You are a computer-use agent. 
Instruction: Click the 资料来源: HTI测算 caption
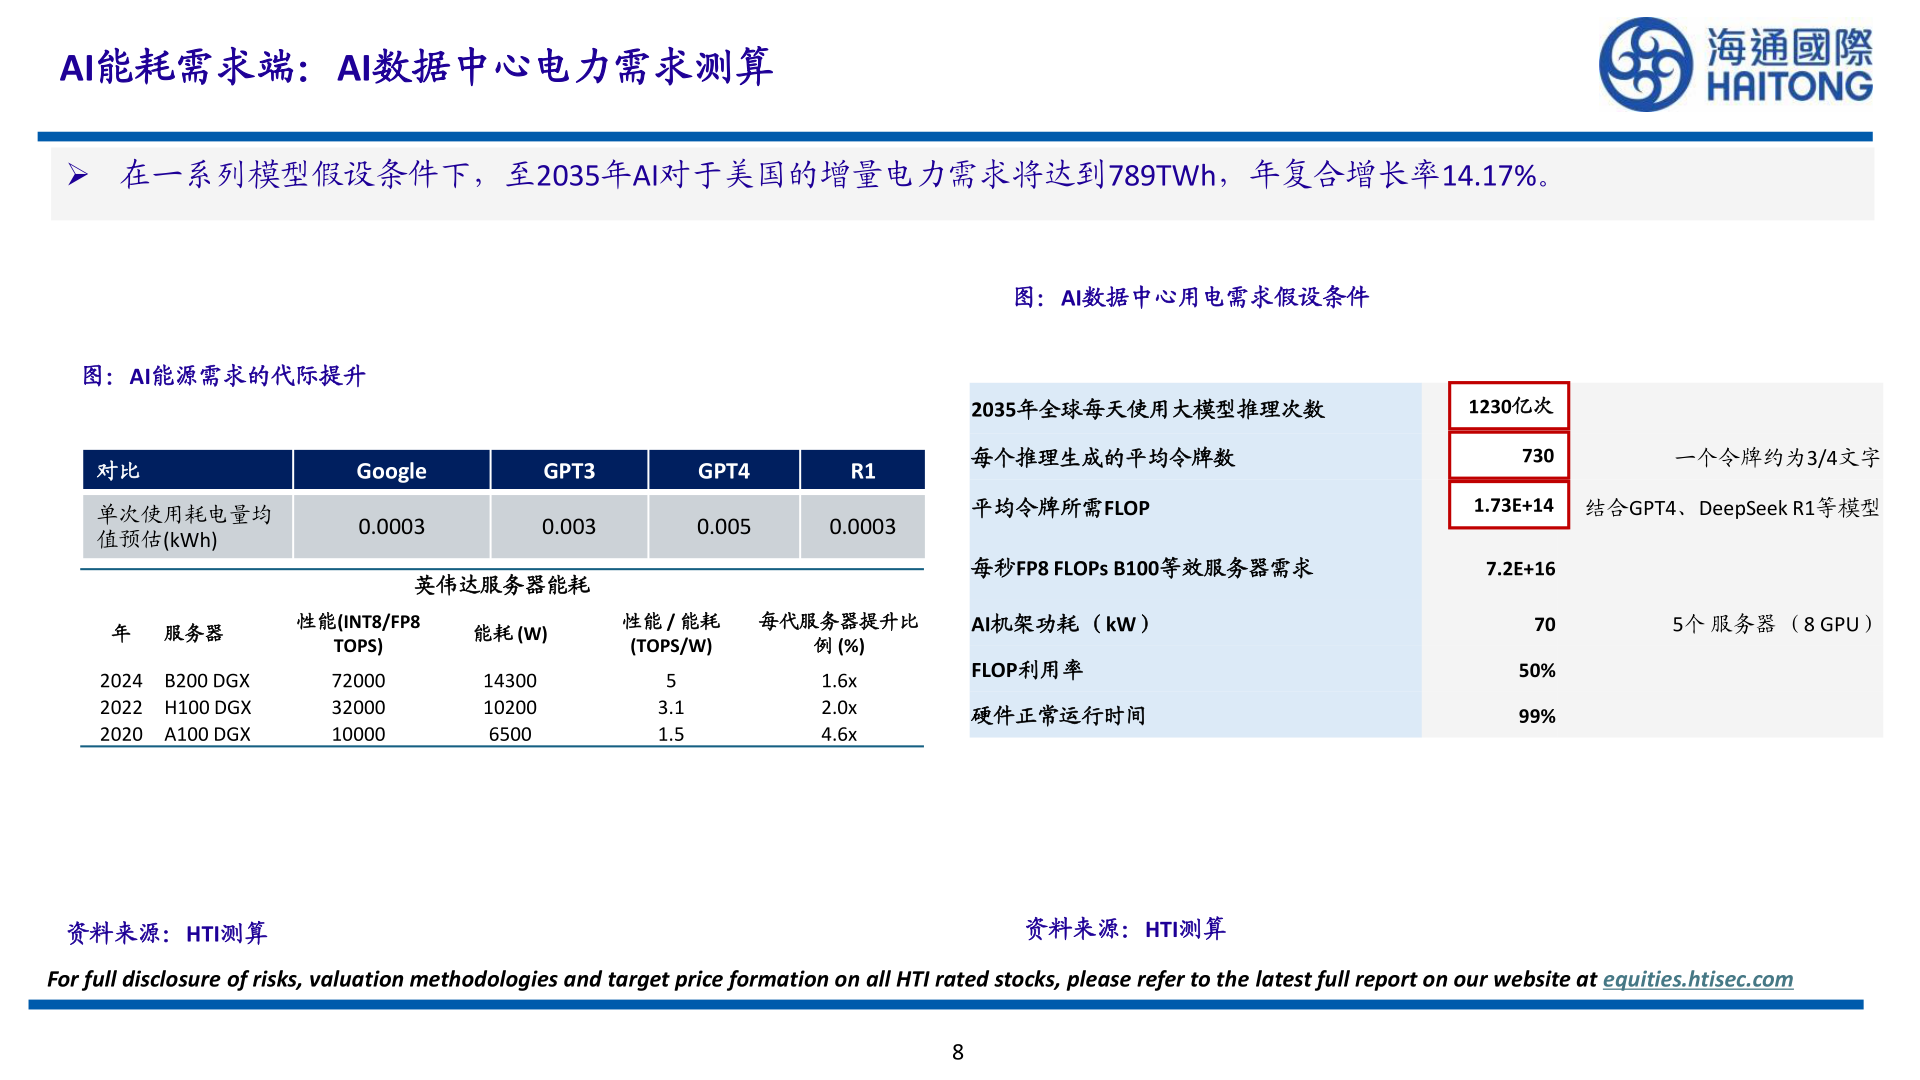(167, 932)
